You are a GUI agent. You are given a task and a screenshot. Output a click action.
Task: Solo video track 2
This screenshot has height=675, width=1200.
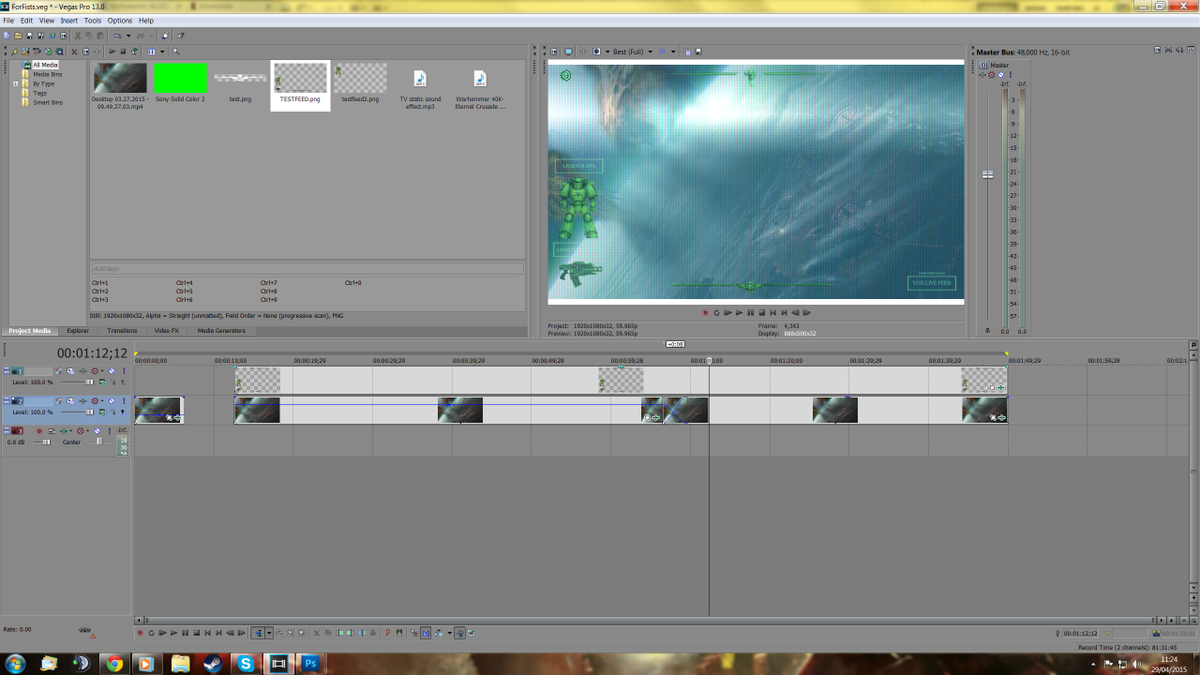pyautogui.click(x=124, y=401)
